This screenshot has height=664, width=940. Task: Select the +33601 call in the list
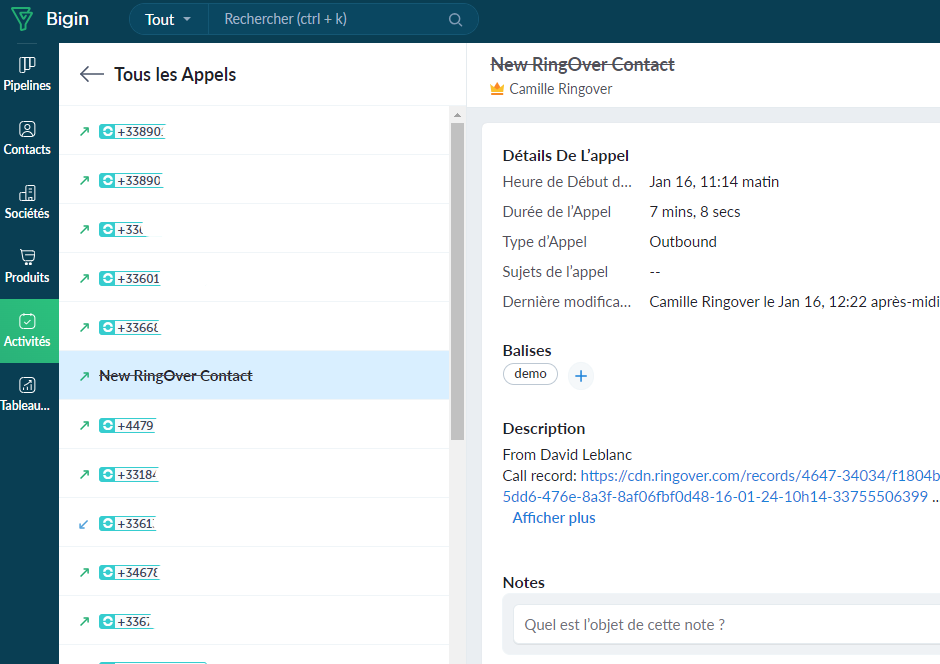coord(254,278)
